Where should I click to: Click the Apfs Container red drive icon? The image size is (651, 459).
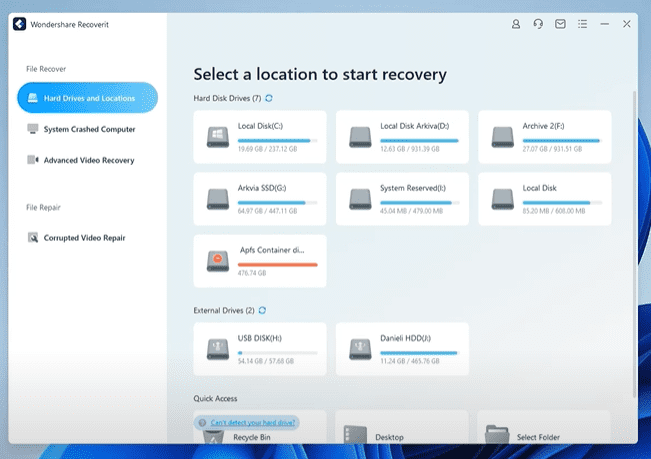pos(217,260)
